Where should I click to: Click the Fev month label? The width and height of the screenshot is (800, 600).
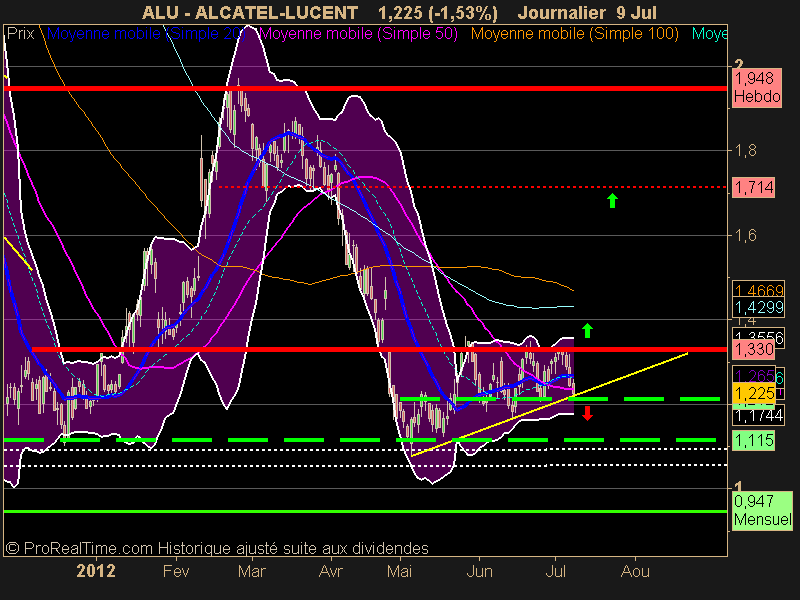(176, 571)
